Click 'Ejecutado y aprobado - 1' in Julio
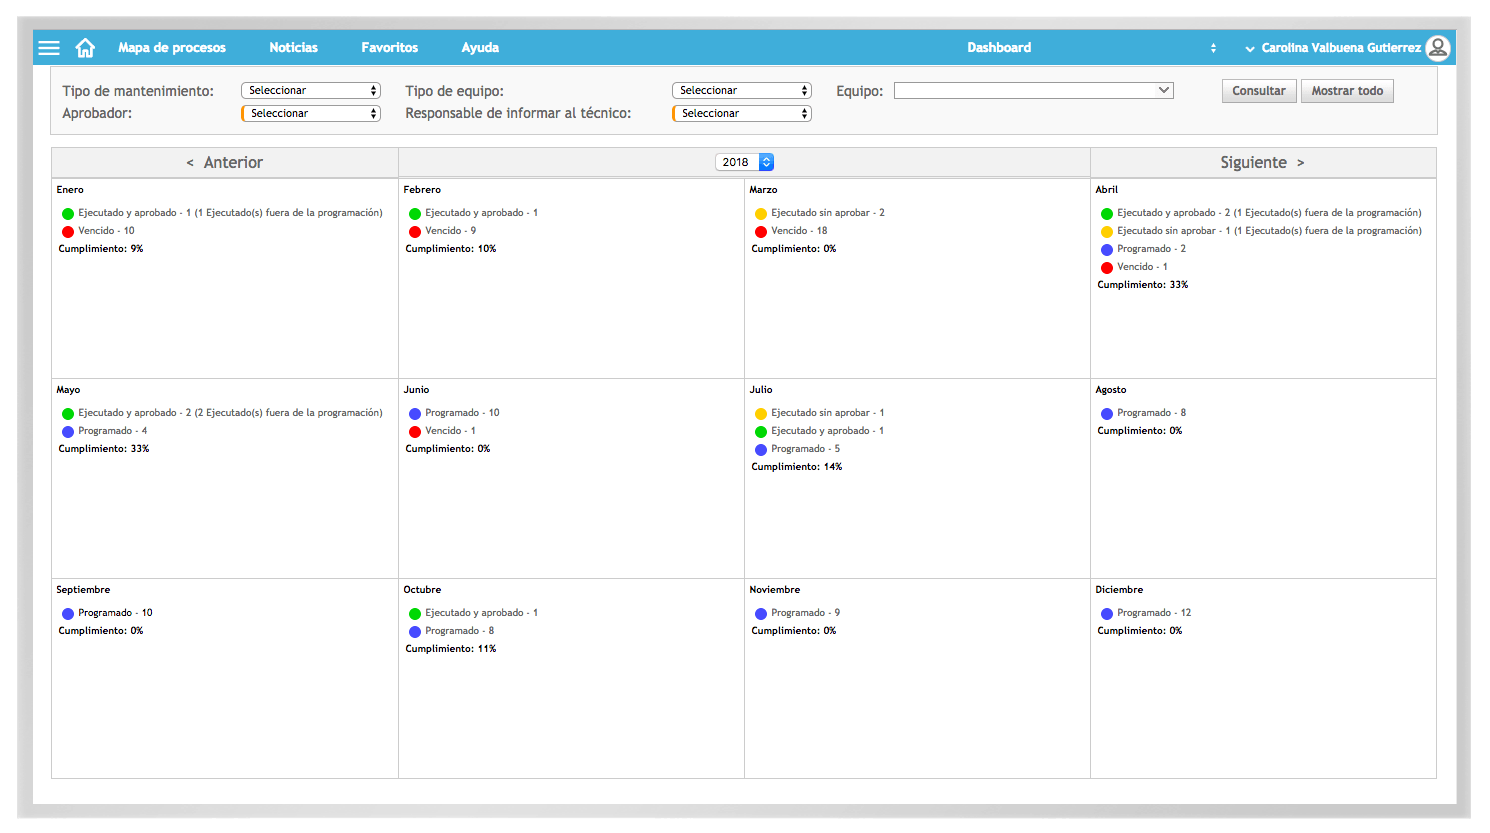Screen dimensions: 1490x833 coord(828,431)
